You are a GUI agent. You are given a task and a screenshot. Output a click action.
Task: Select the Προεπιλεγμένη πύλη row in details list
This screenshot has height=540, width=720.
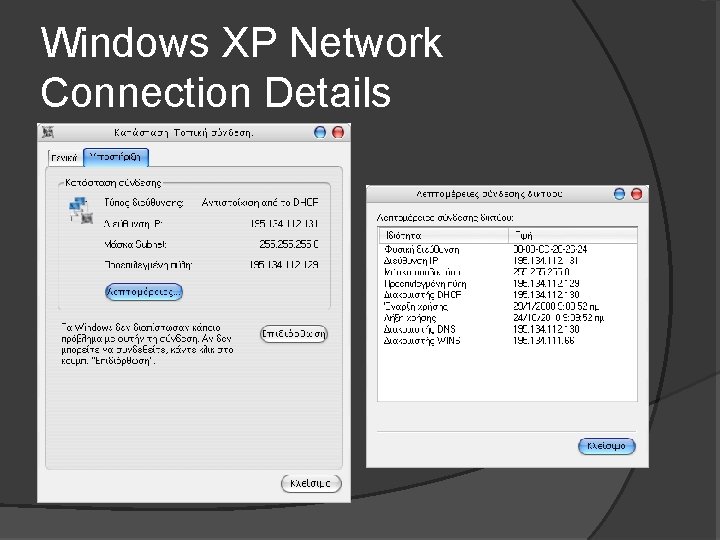pos(507,283)
